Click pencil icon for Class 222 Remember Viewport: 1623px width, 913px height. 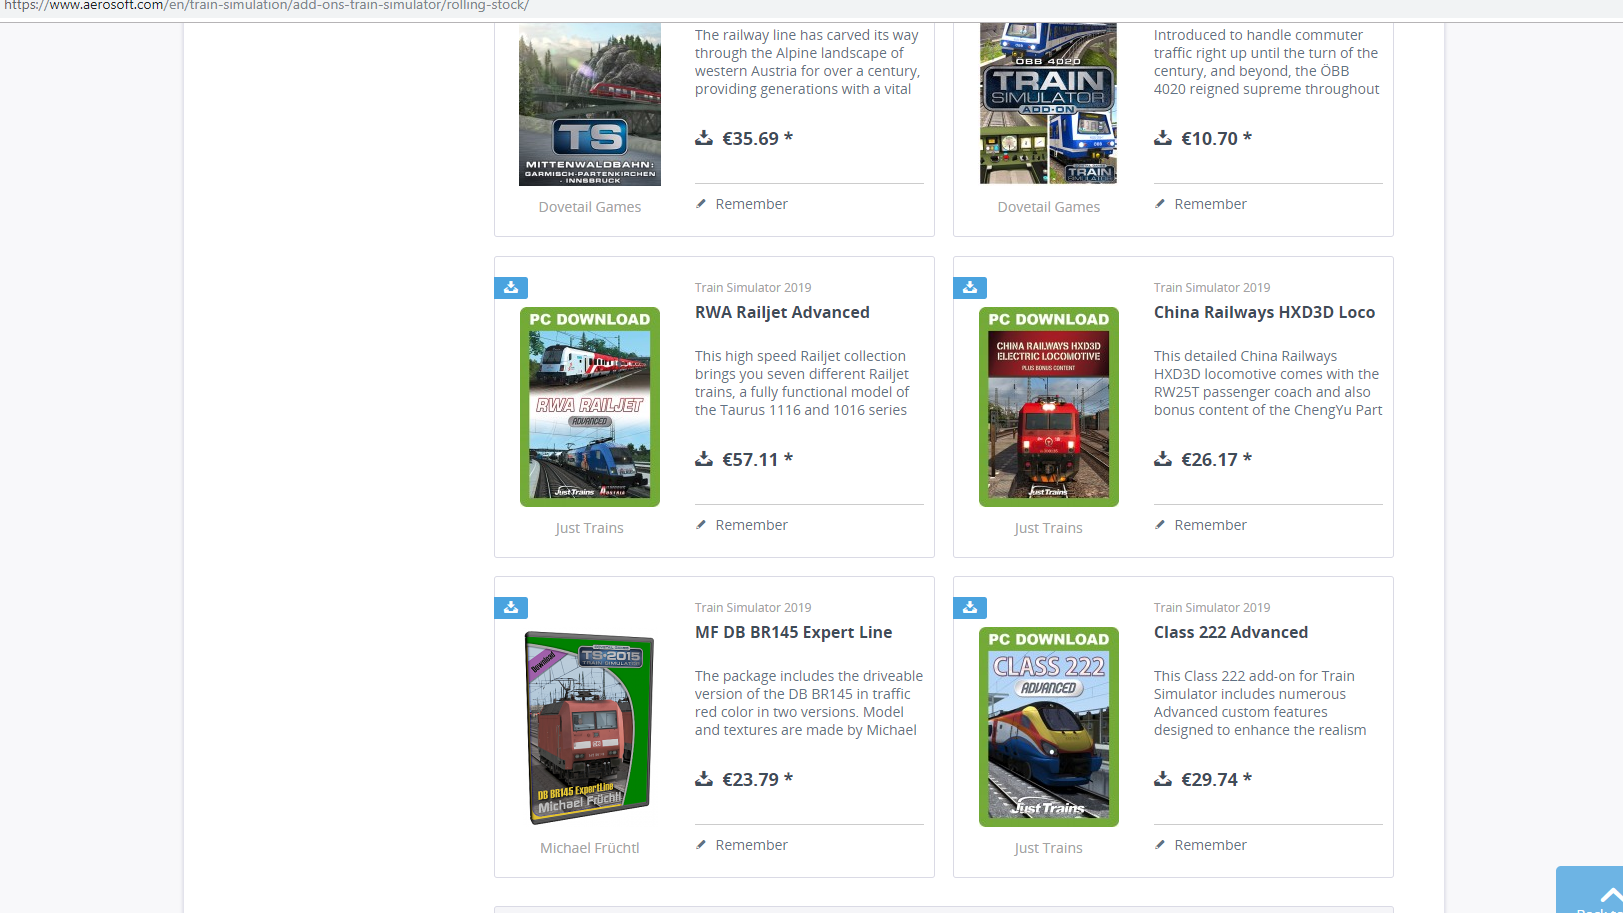coord(1160,845)
